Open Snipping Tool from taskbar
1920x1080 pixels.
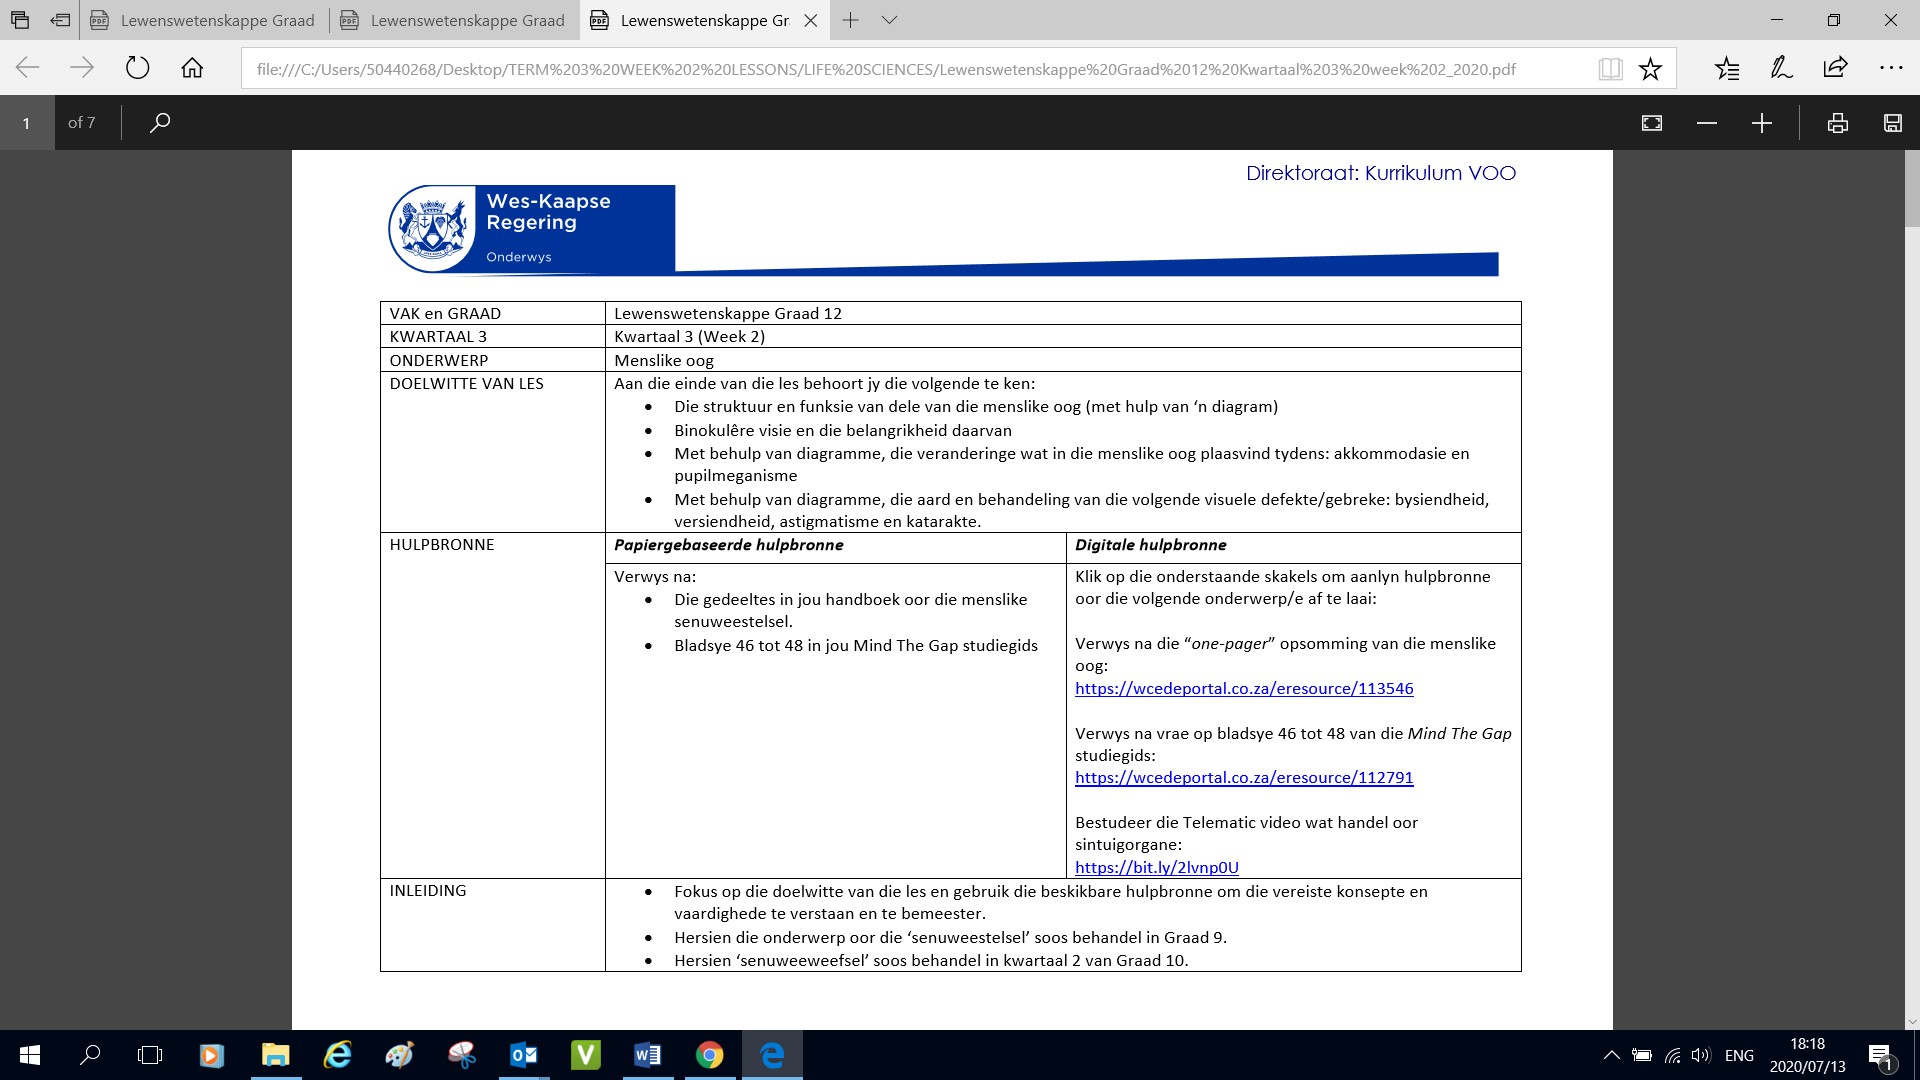461,1055
